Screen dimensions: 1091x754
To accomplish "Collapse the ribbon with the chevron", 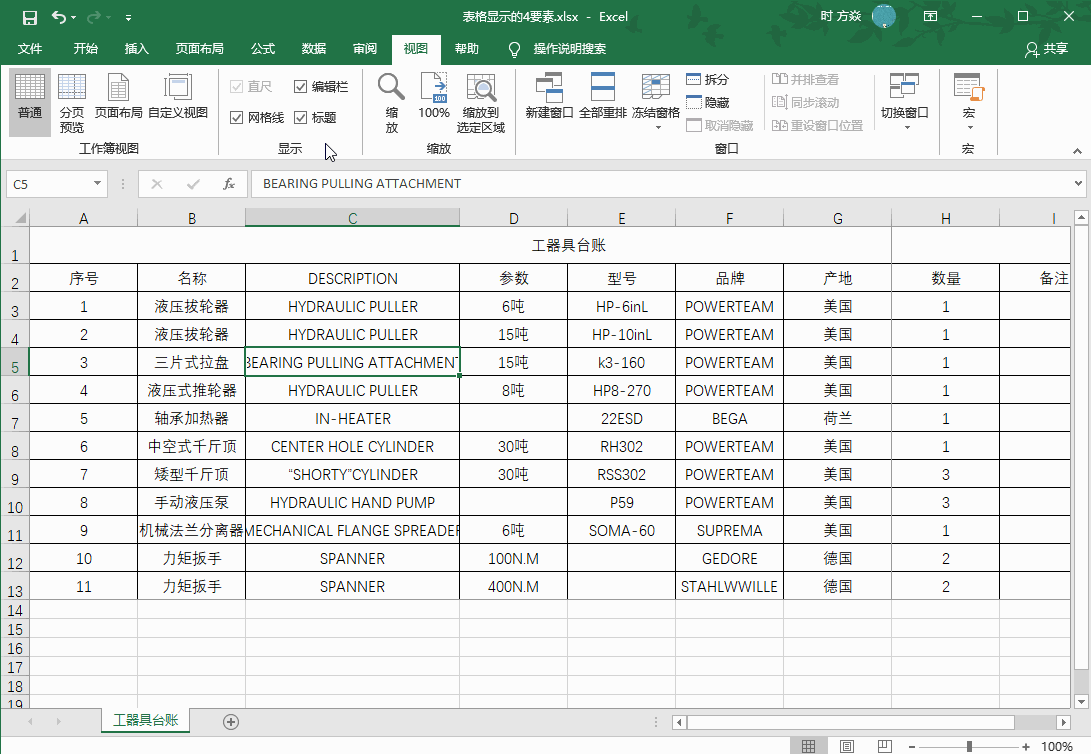I will click(x=1077, y=150).
